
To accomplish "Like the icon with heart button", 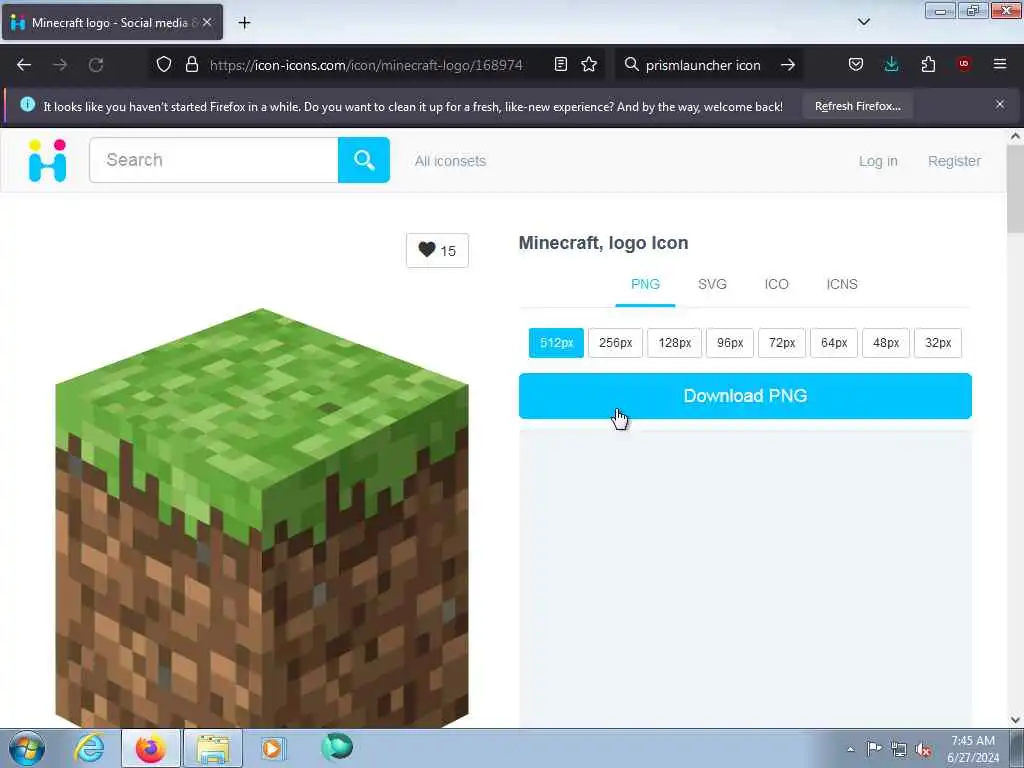I will point(437,250).
